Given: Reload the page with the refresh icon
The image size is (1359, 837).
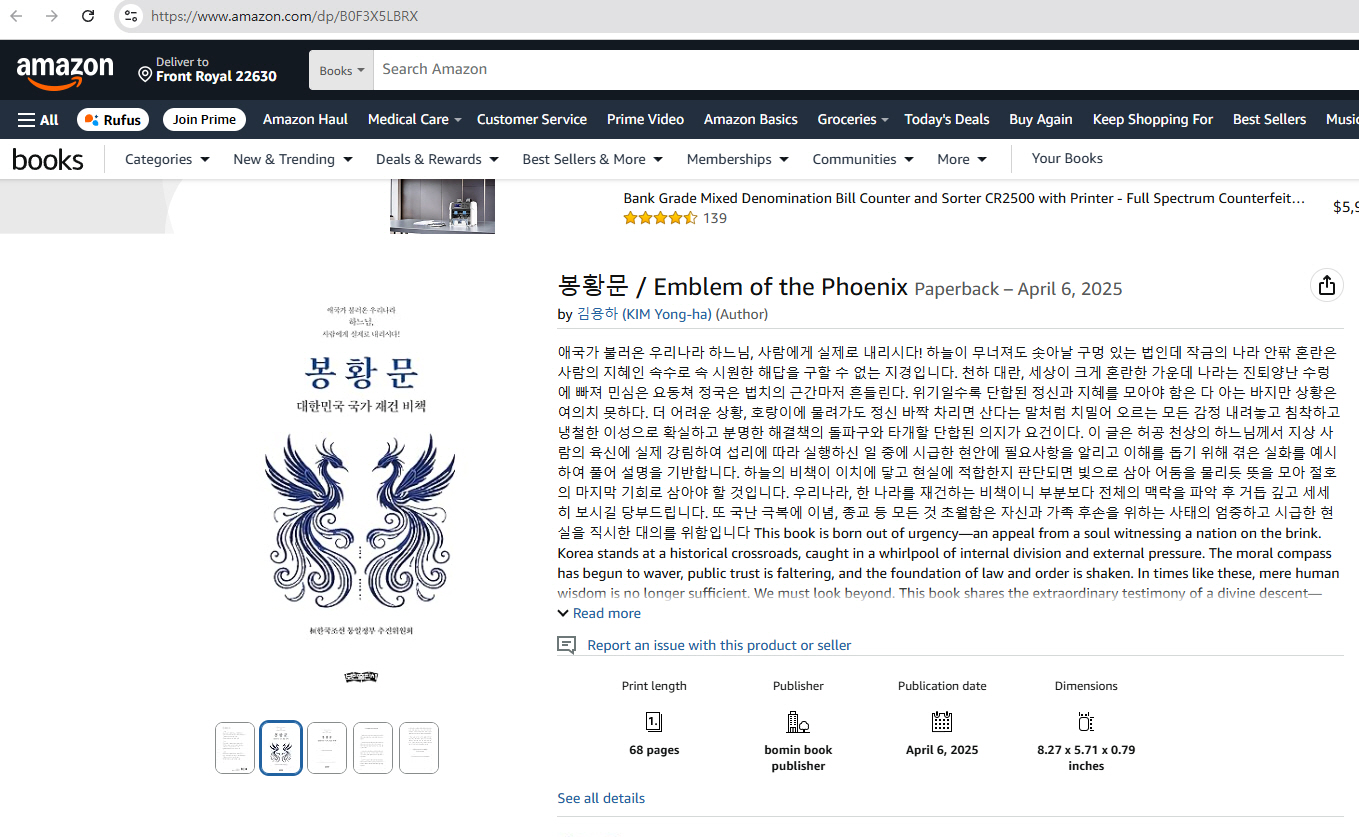Looking at the screenshot, I should 88,16.
